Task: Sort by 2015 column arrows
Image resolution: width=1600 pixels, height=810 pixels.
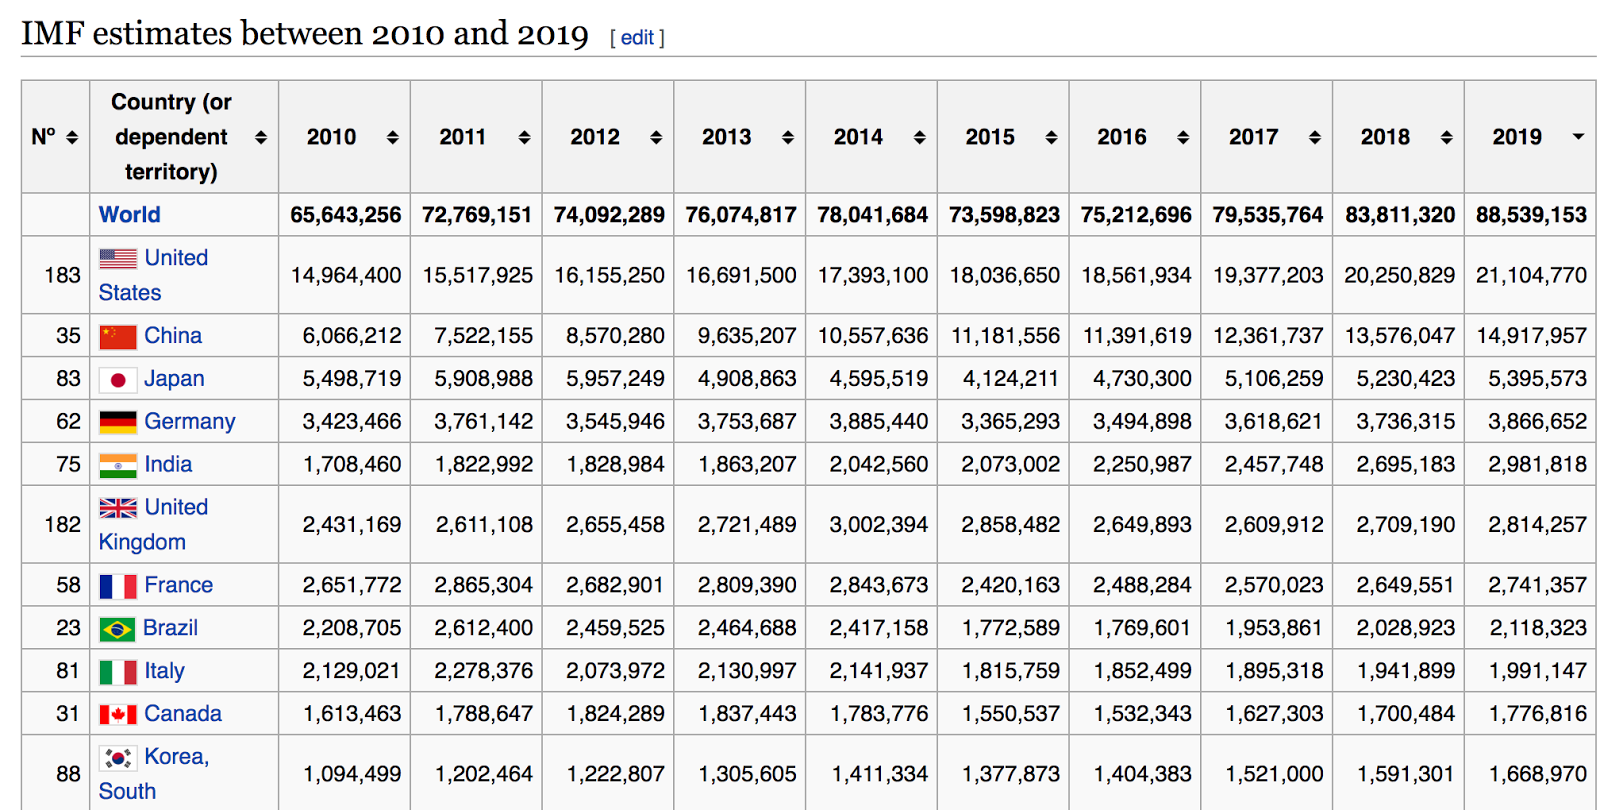Action: [1051, 137]
